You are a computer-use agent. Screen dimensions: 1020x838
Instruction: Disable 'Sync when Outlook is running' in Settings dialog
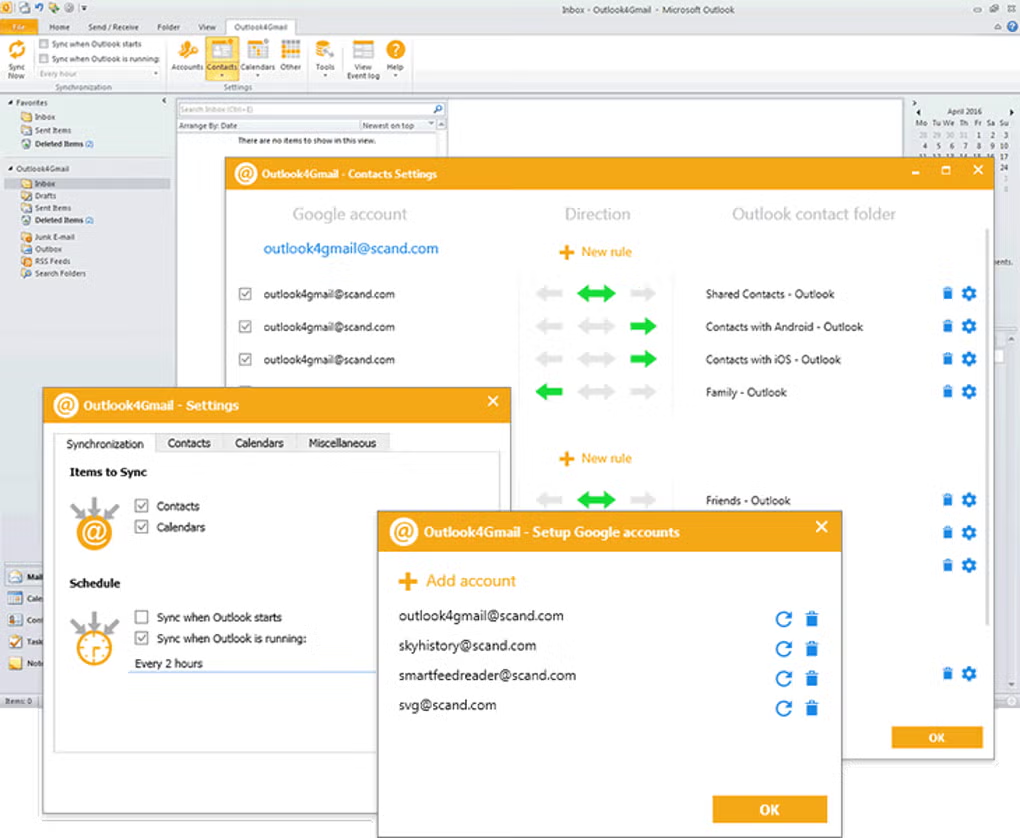[142, 638]
